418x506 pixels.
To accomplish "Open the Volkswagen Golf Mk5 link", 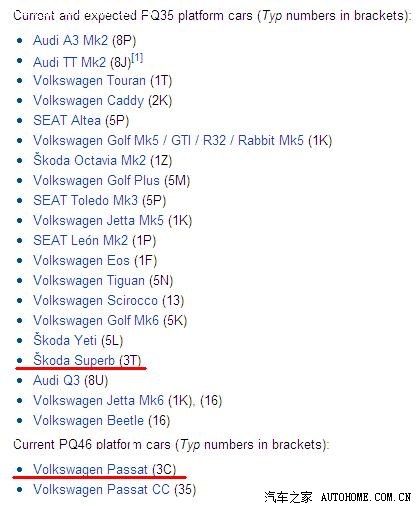I will pyautogui.click(x=96, y=141).
